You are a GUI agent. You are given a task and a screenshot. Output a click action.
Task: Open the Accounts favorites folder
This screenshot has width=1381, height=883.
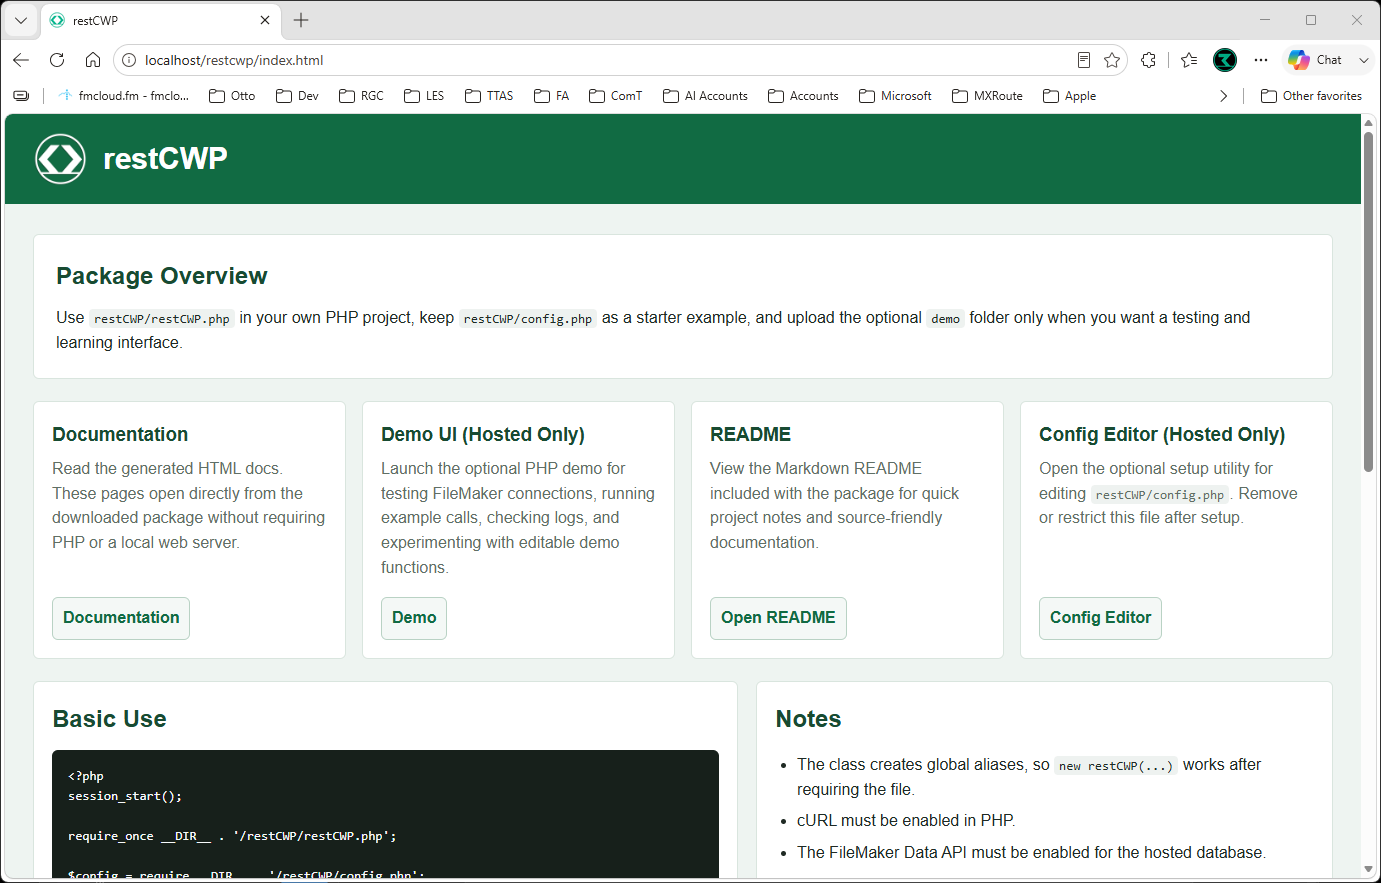[804, 96]
